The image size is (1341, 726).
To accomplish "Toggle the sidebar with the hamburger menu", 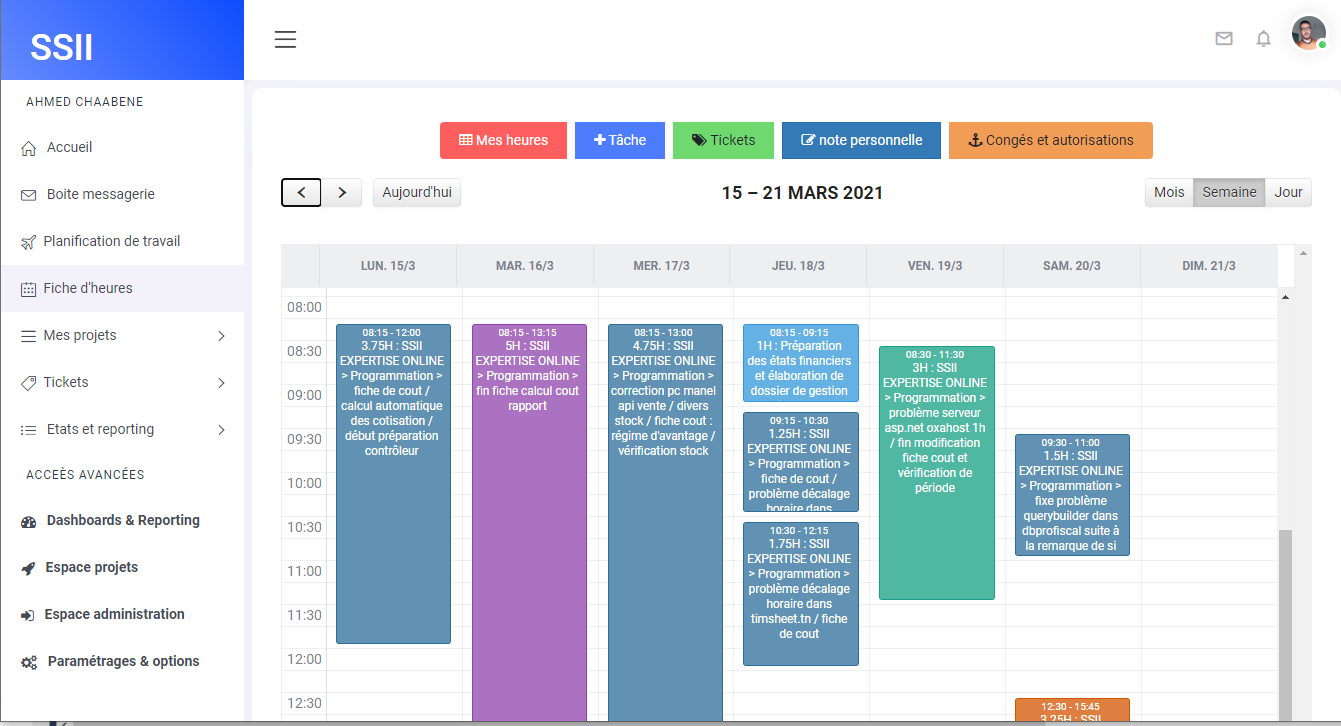I will click(285, 39).
